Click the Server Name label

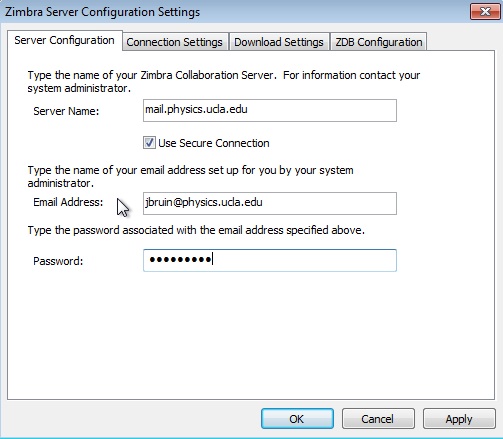[x=66, y=111]
